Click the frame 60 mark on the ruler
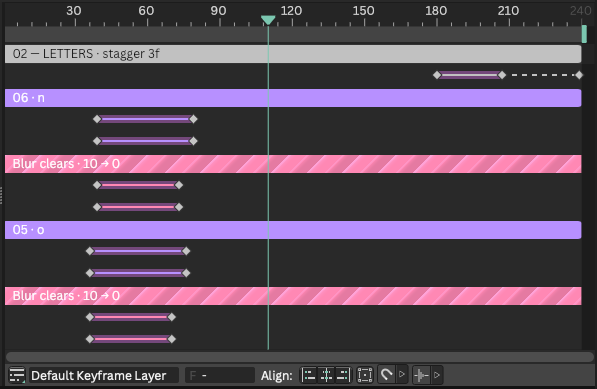The image size is (597, 389). [x=146, y=10]
